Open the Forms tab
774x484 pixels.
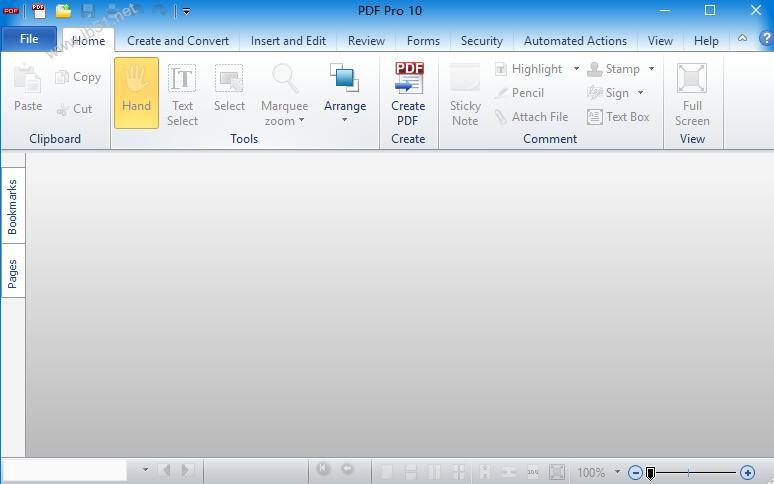pos(423,41)
